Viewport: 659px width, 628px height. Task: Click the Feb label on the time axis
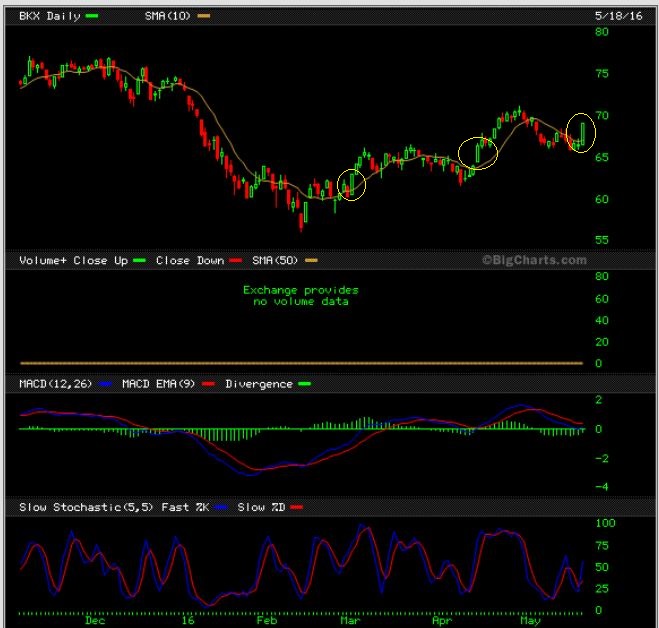266,620
